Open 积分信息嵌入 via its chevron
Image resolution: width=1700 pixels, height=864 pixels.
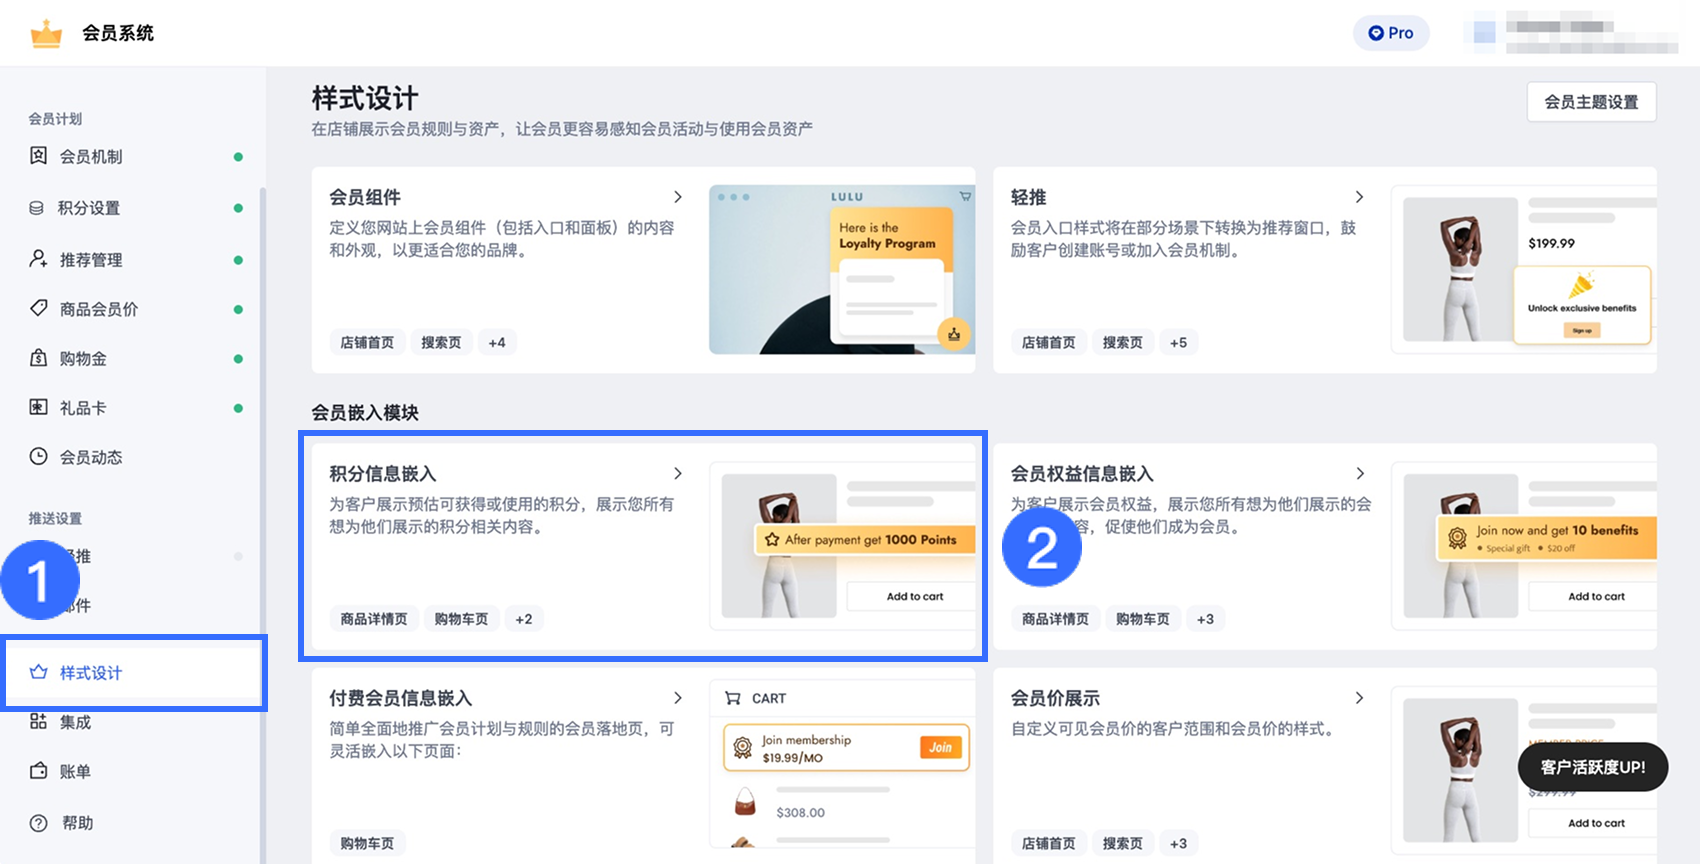pyautogui.click(x=678, y=473)
